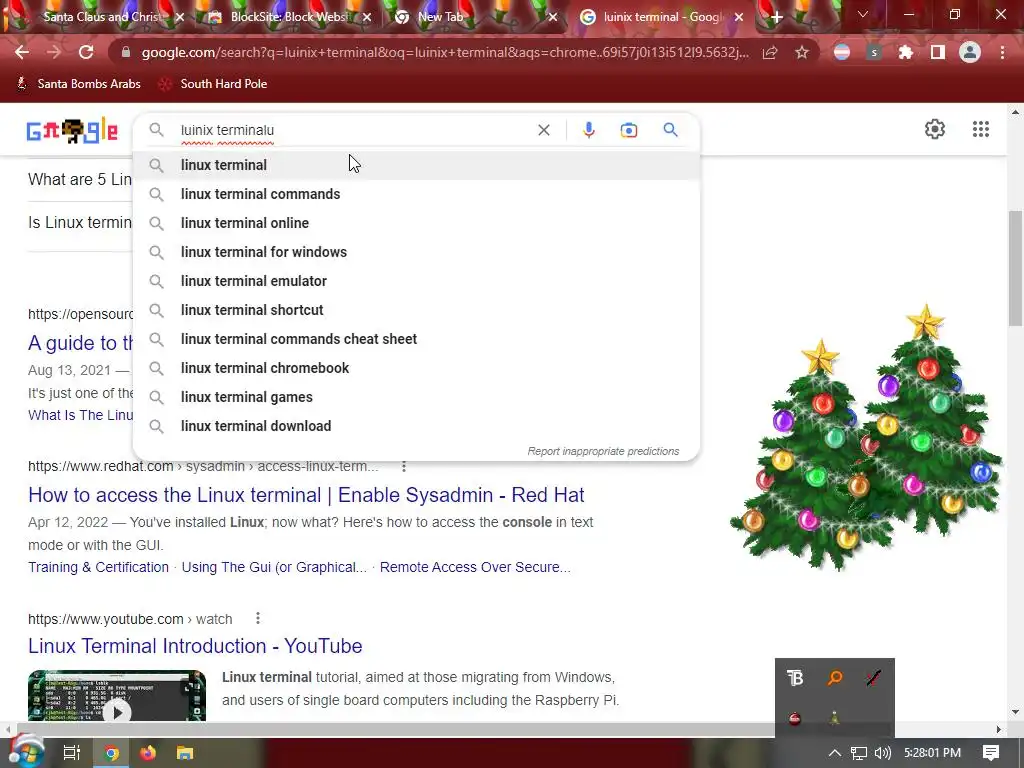1024x768 pixels.
Task: Open Google apps grid
Action: [x=981, y=129]
